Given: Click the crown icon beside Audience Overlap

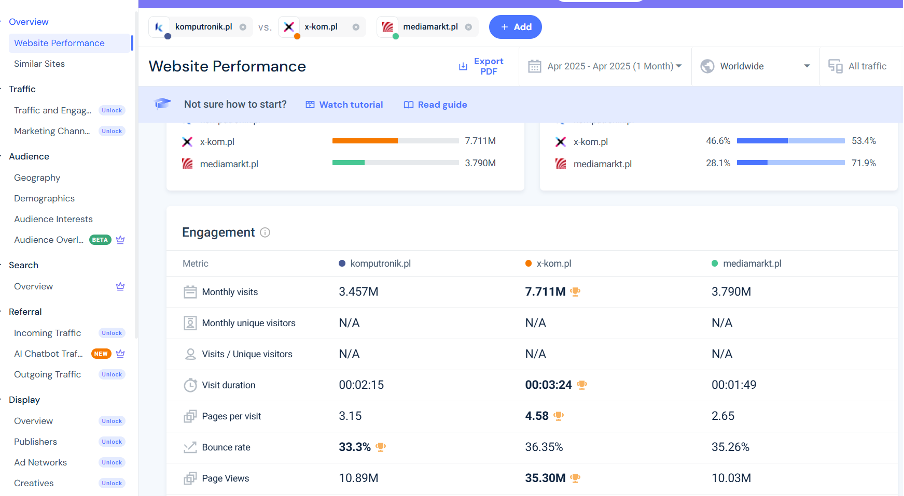Looking at the screenshot, I should (x=120, y=240).
